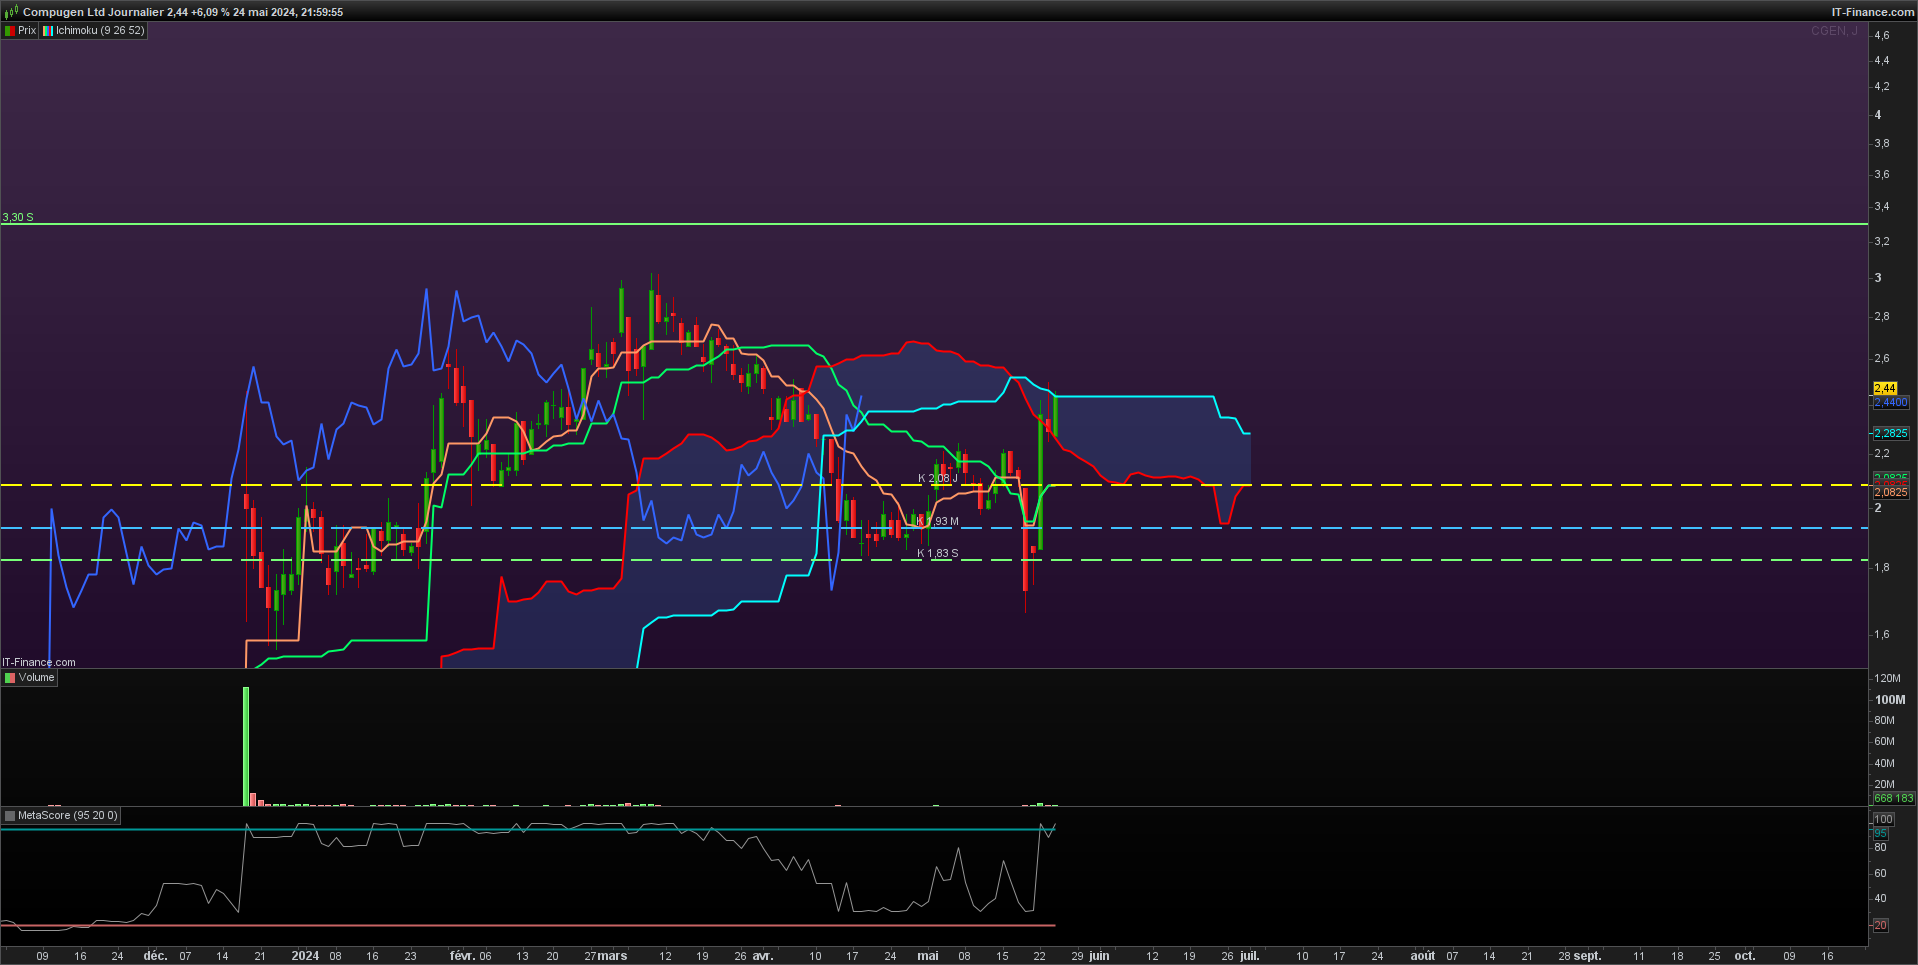Viewport: 1918px width, 965px height.
Task: Open the Prix label settings
Action: (27, 31)
